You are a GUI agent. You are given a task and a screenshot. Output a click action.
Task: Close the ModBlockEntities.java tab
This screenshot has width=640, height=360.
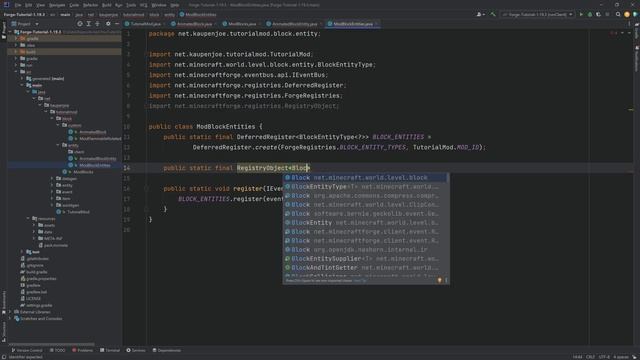click(x=377, y=24)
